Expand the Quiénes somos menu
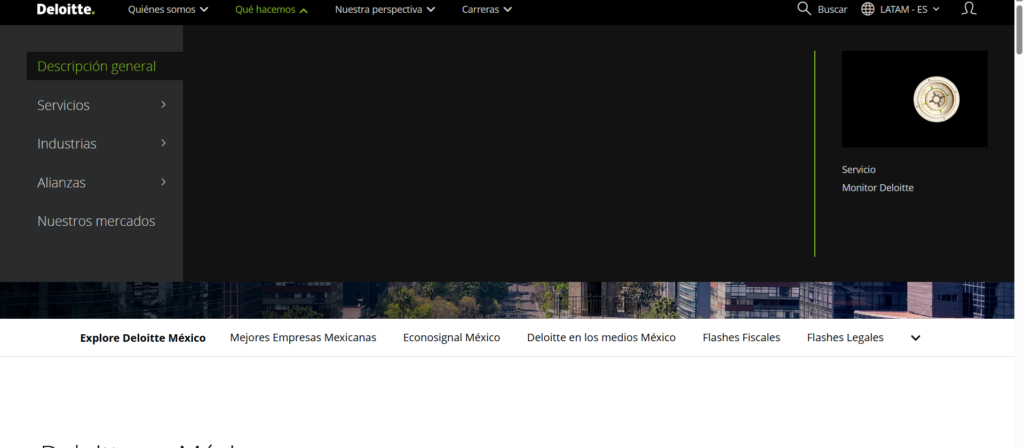The image size is (1024, 448). click(168, 10)
